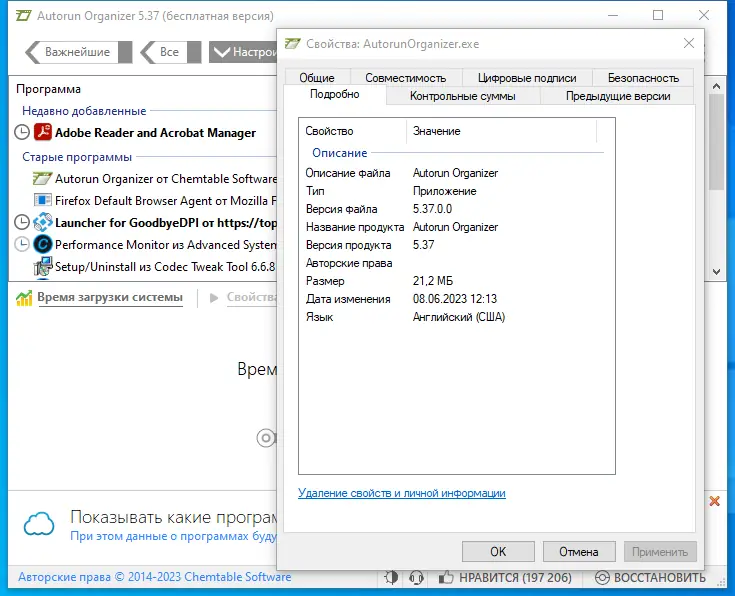Click the cloud icon in bottom banner
The image size is (735, 596).
(x=39, y=524)
